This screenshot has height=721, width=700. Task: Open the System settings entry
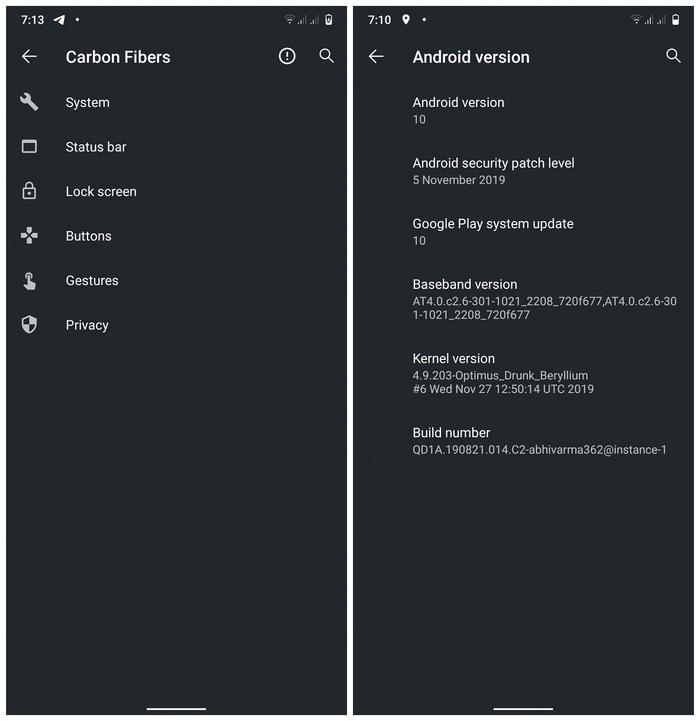pyautogui.click(x=177, y=102)
